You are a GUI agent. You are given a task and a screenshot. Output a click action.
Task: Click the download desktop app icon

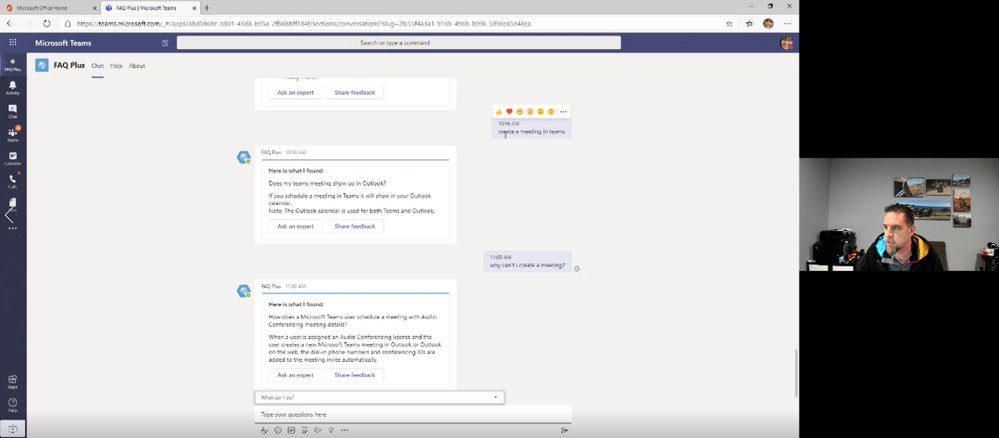click(13, 429)
